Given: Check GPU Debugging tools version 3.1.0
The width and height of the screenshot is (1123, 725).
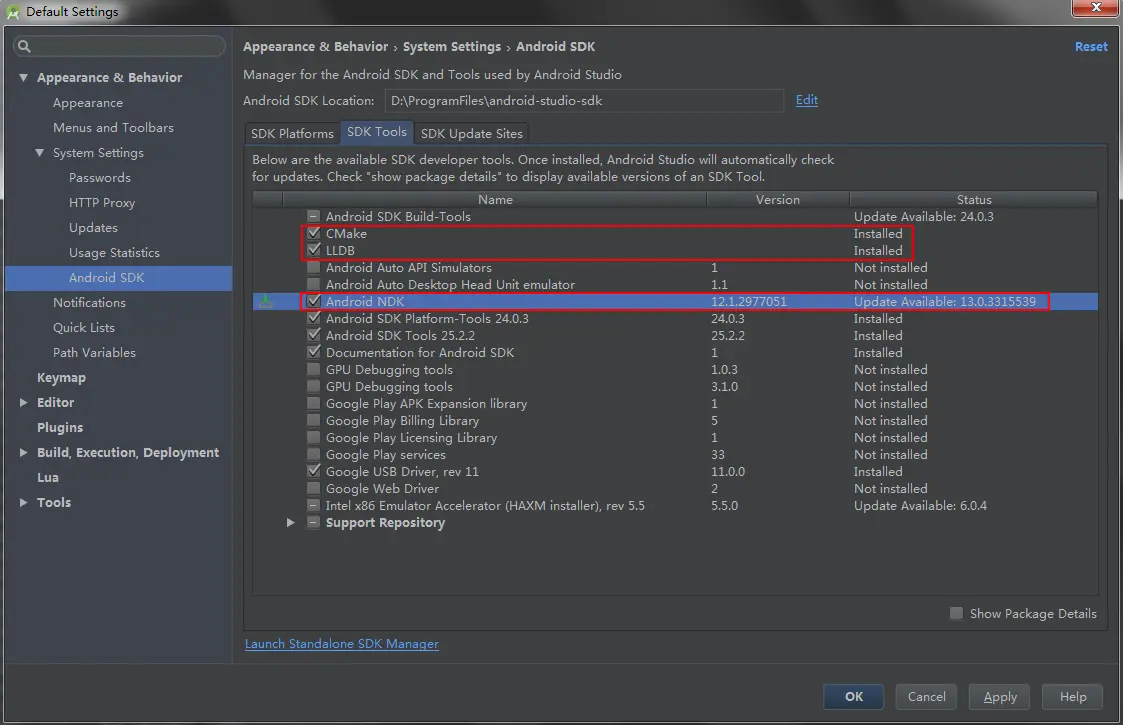Looking at the screenshot, I should click(314, 387).
